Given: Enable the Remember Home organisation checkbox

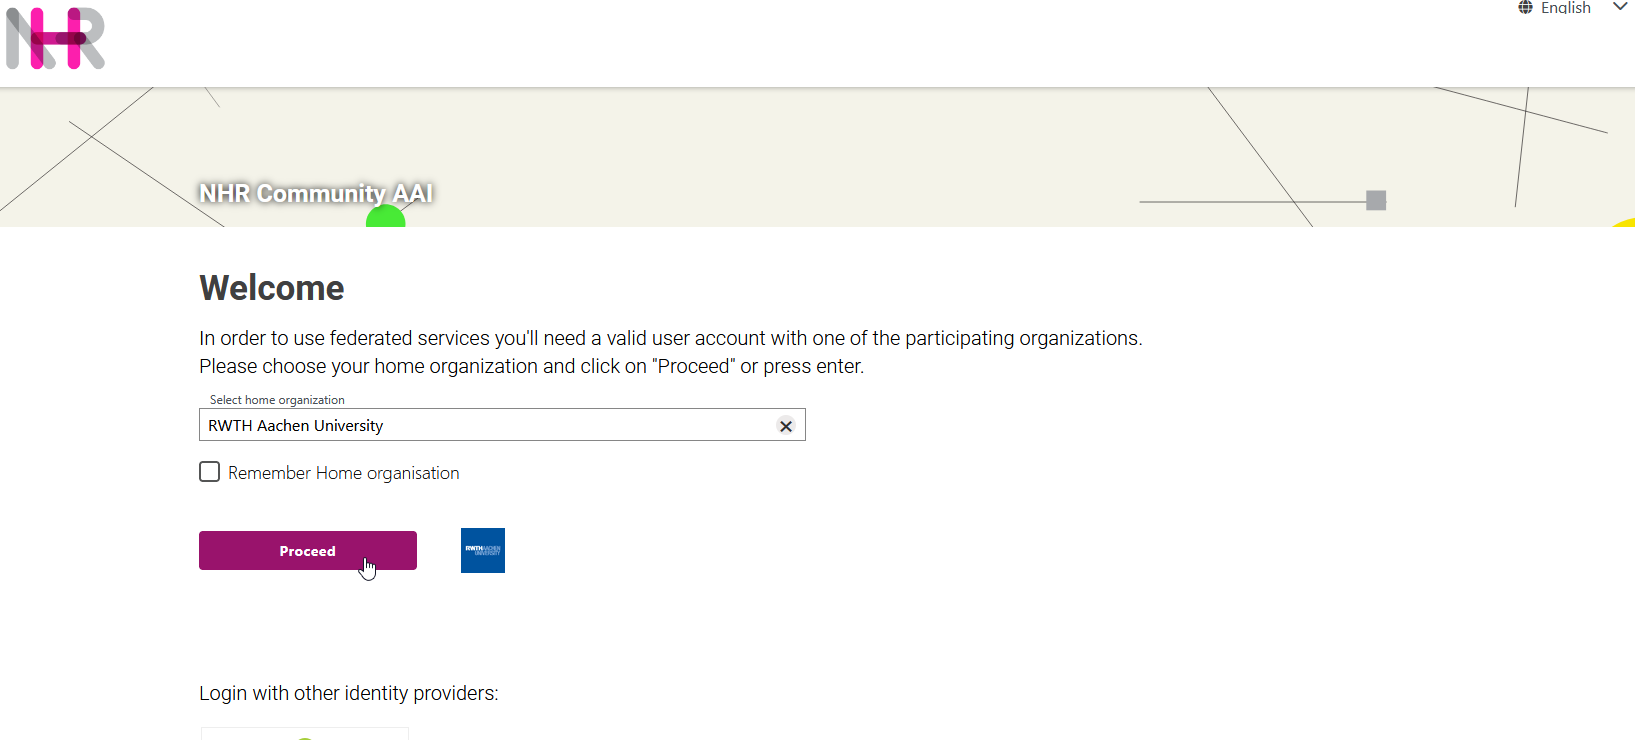Looking at the screenshot, I should [209, 472].
